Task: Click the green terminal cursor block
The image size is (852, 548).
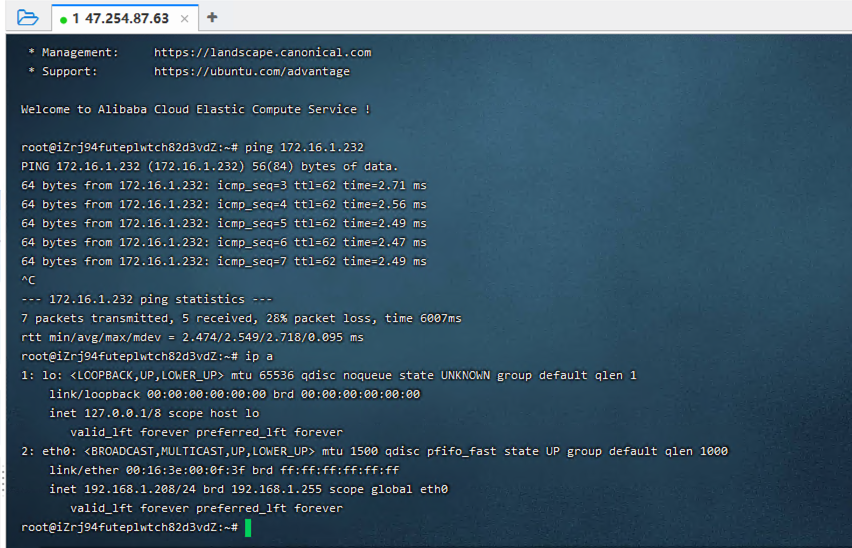Action: [248, 527]
